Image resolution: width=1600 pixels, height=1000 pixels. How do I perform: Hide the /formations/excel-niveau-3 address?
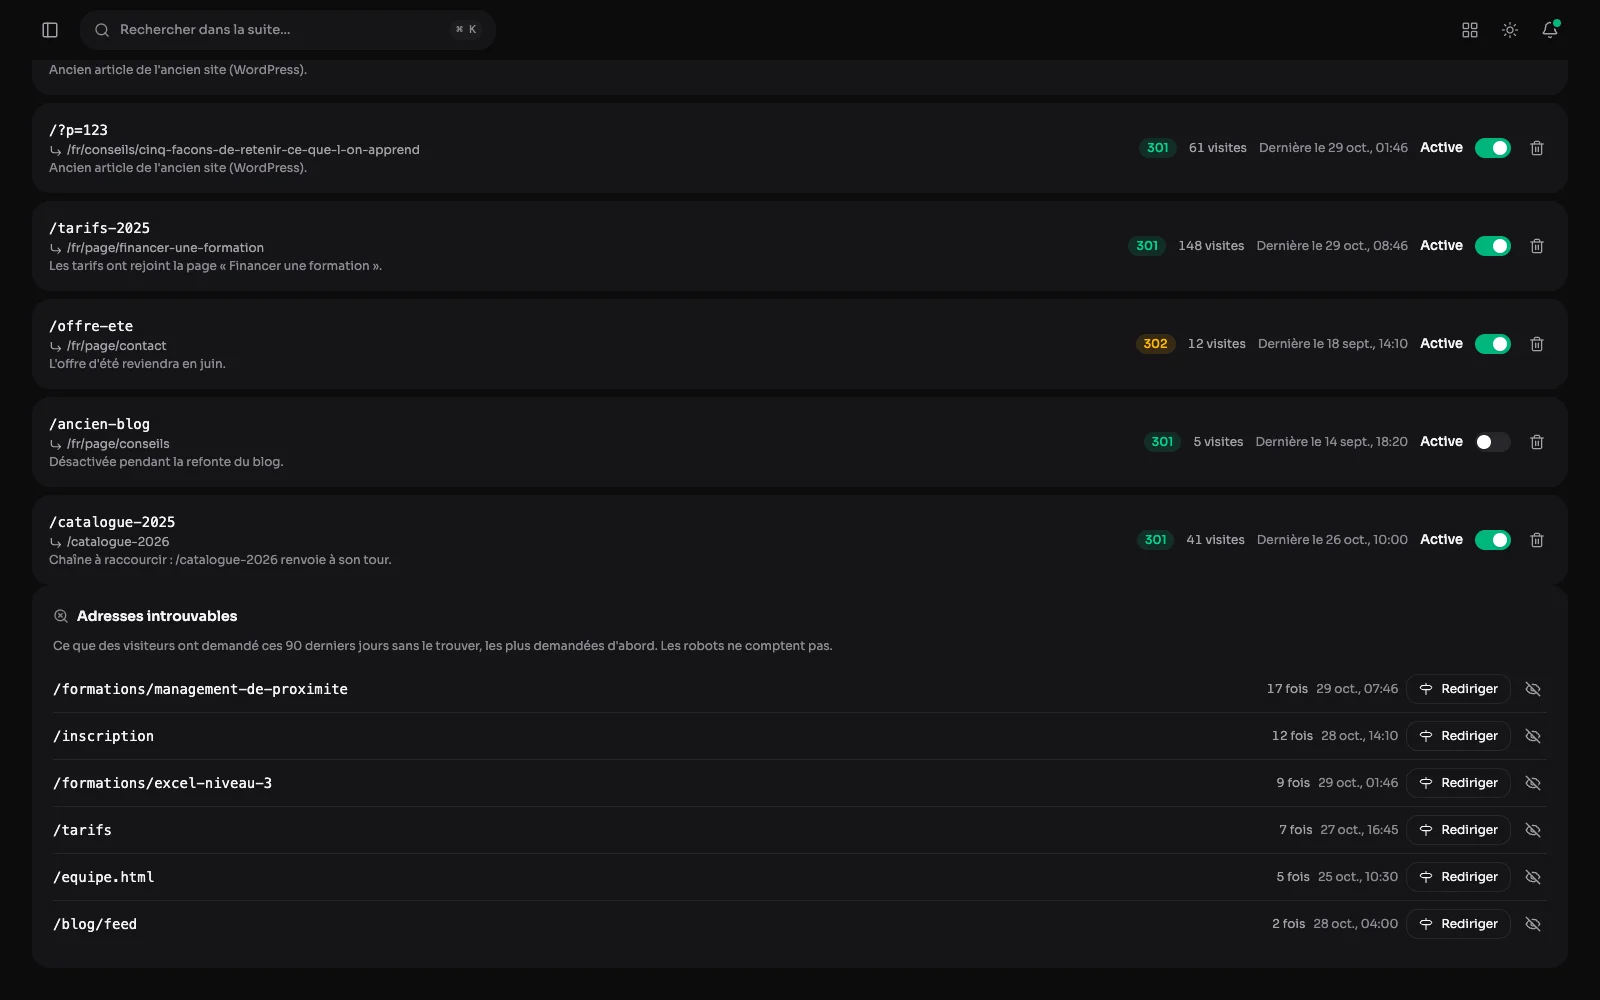point(1533,783)
